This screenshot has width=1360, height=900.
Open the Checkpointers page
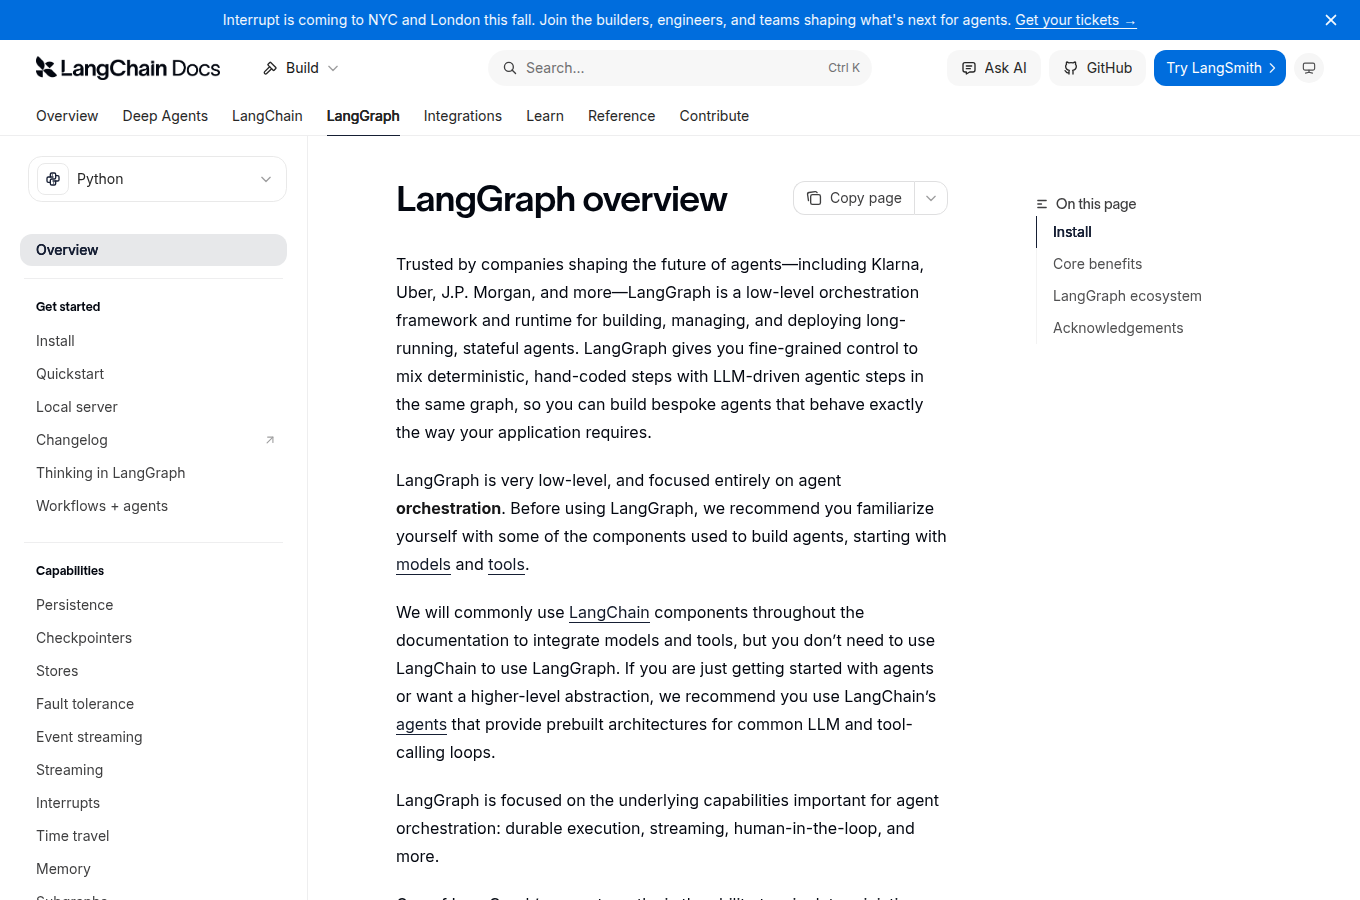coord(84,638)
